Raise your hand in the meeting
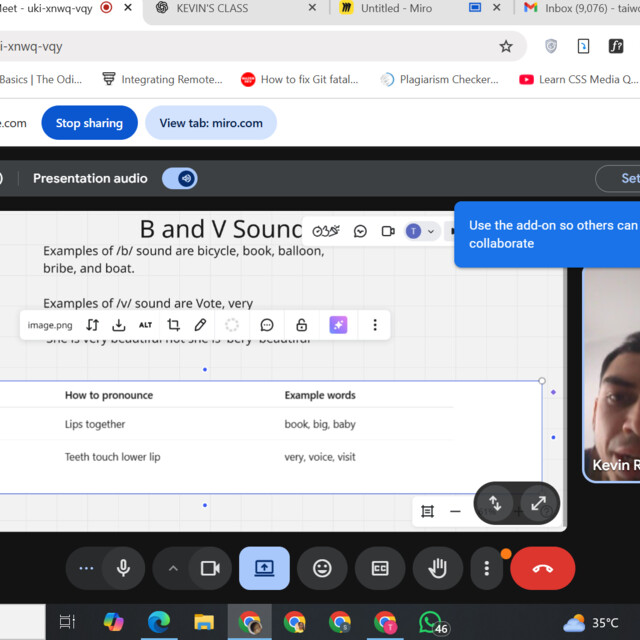This screenshot has height=640, width=640. [437, 568]
